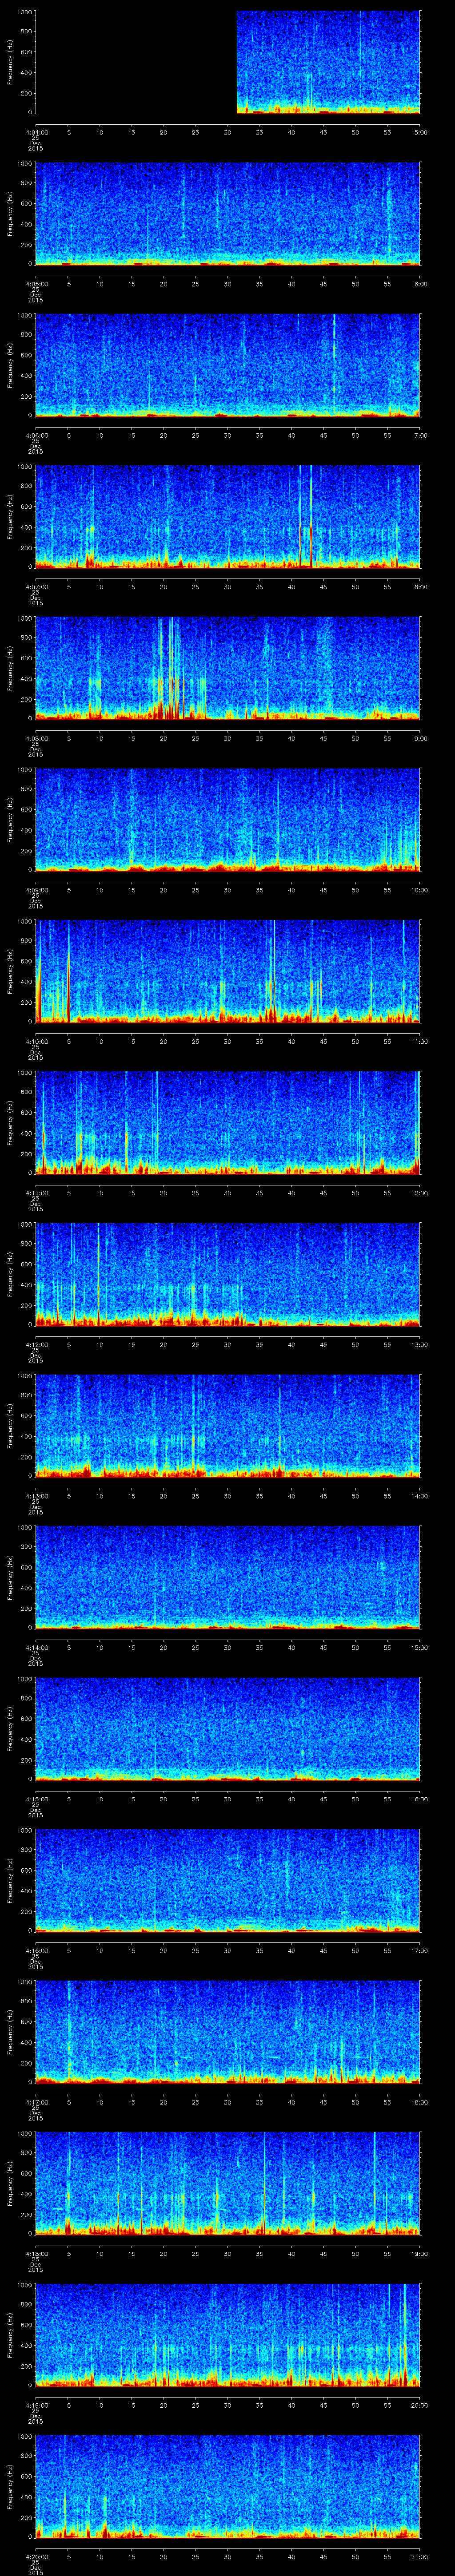Viewport: 455px width, 2576px height.
Task: Click the Frequency (Hz) axis label of the 4:14:00 panel
Action: coord(10,1577)
